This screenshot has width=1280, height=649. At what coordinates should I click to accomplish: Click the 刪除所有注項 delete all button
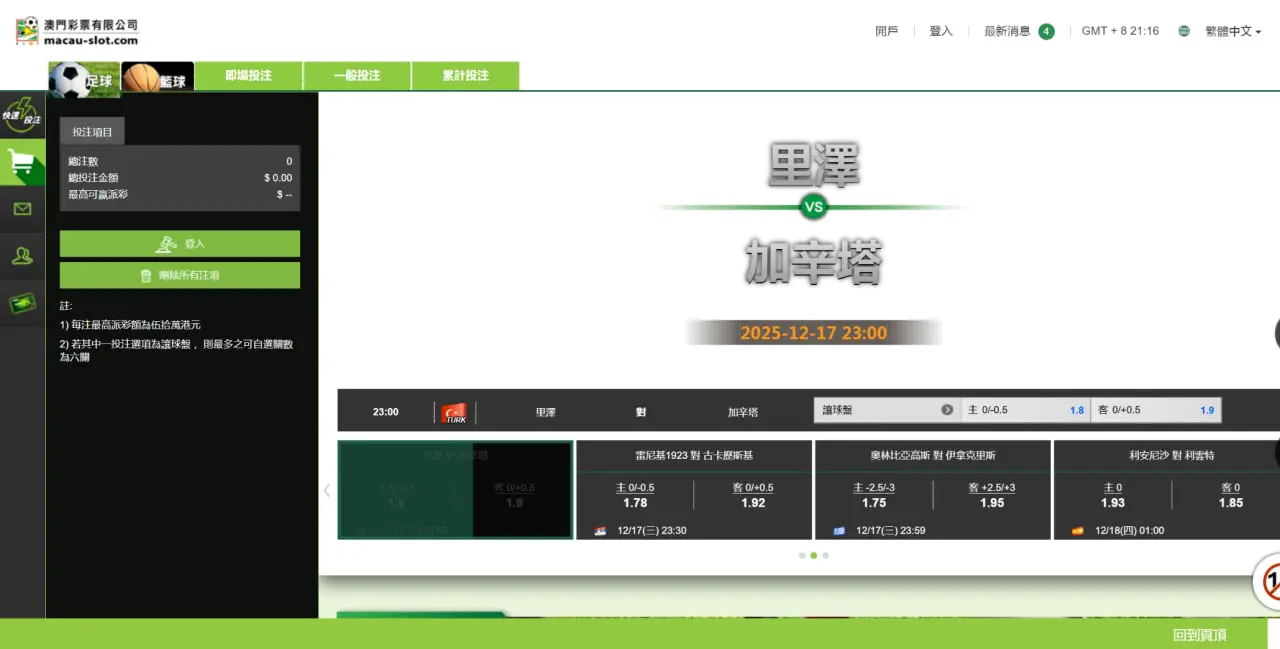coord(180,275)
